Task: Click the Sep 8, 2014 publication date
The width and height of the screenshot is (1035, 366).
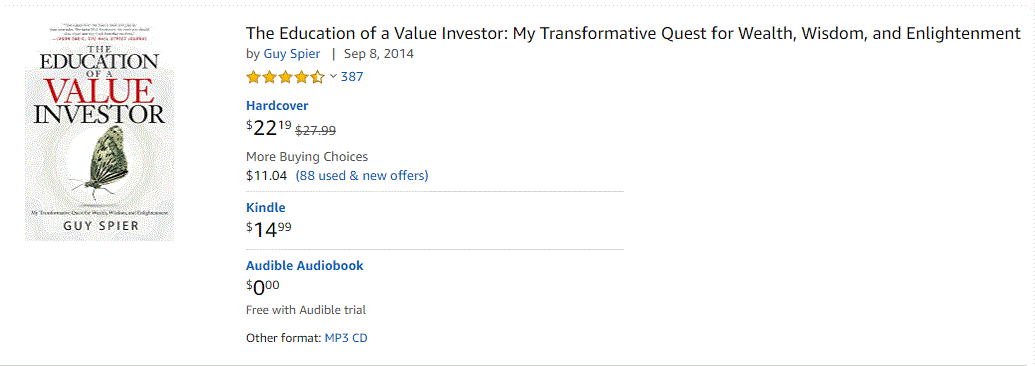Action: click(378, 54)
